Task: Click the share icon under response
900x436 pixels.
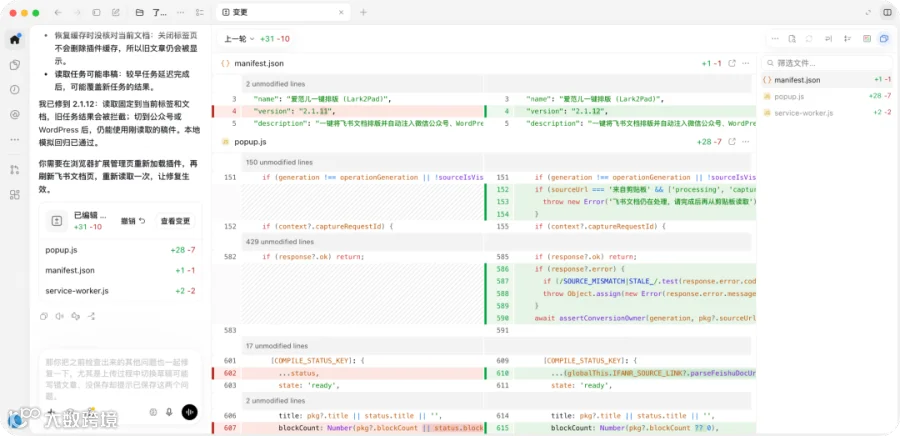Action: point(91,316)
